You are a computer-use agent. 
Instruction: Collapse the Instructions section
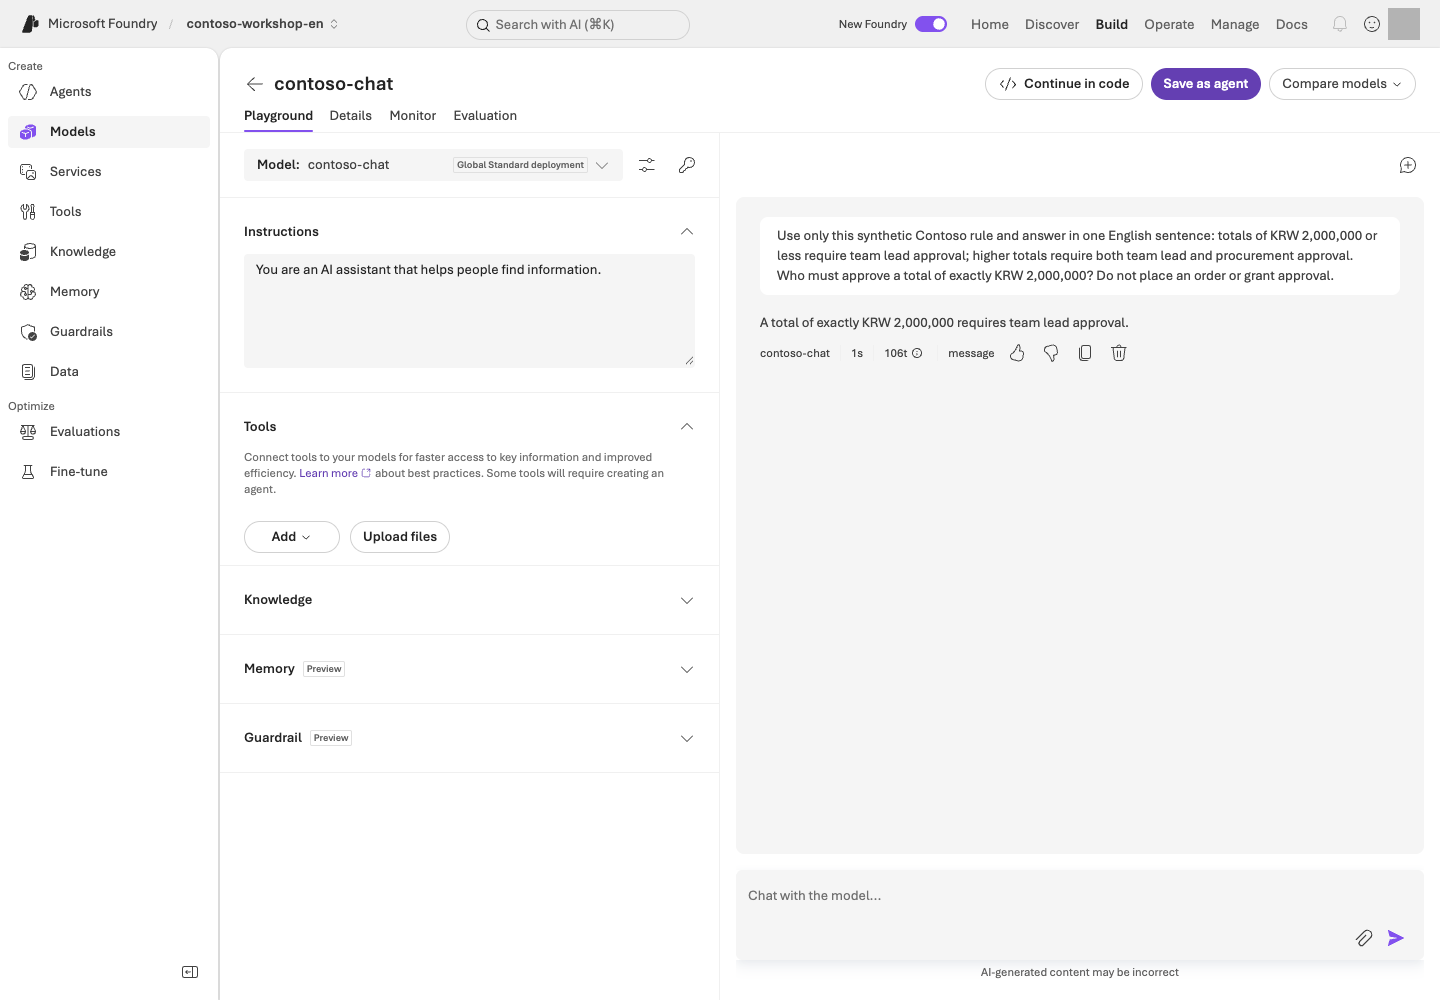click(x=687, y=232)
